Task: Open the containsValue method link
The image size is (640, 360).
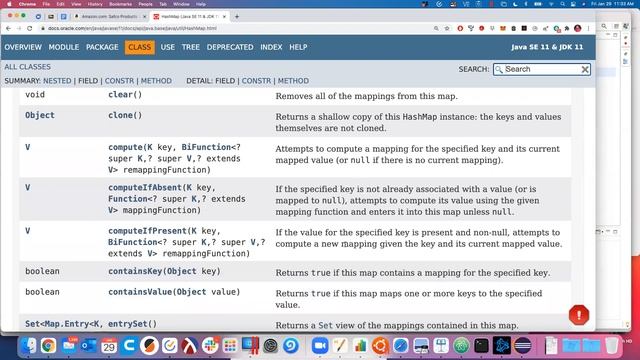Action: (140, 292)
